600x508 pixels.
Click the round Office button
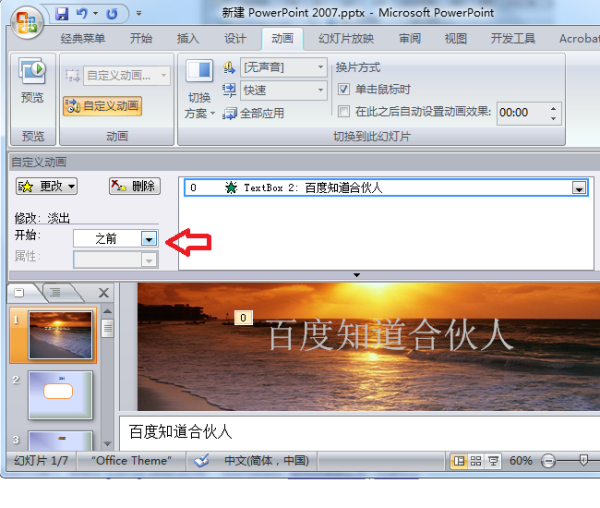pyautogui.click(x=27, y=23)
